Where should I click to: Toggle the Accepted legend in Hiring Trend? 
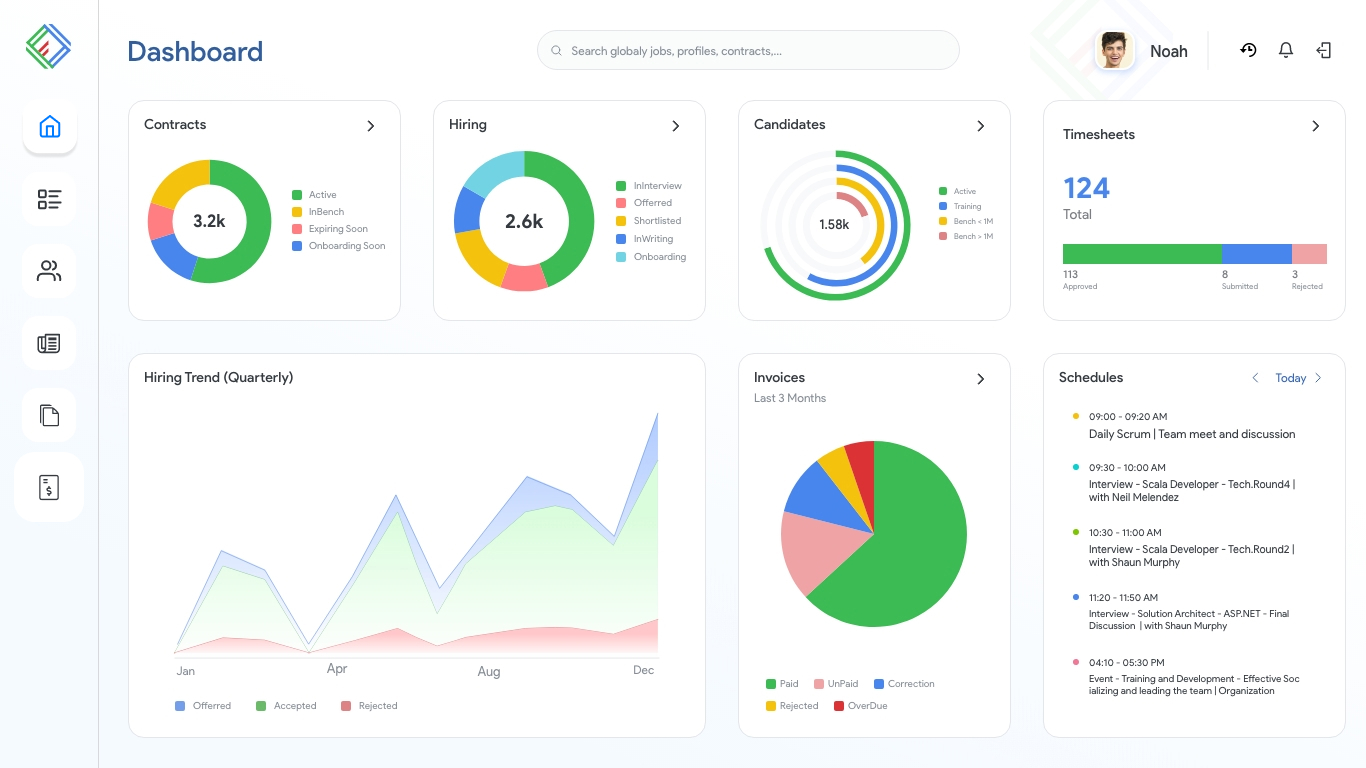286,706
